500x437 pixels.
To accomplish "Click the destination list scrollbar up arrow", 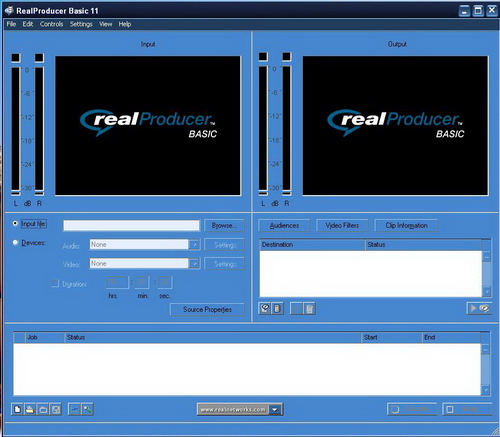I will point(487,256).
